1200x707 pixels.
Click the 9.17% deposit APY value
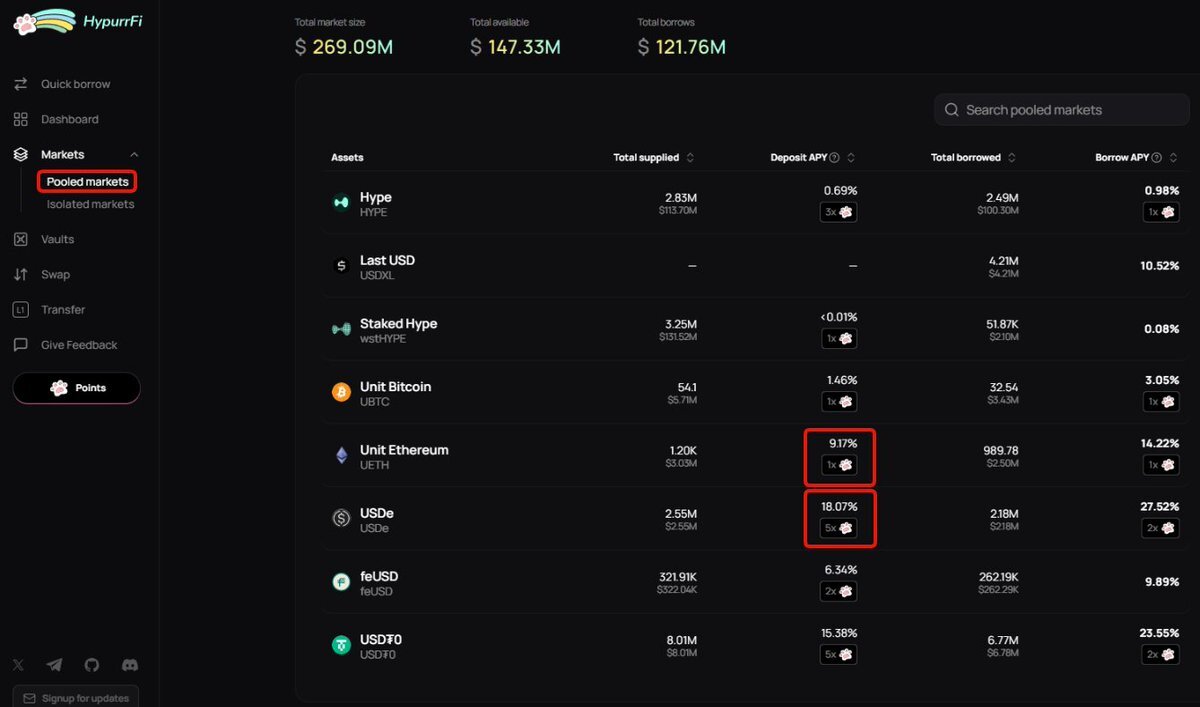tap(843, 444)
